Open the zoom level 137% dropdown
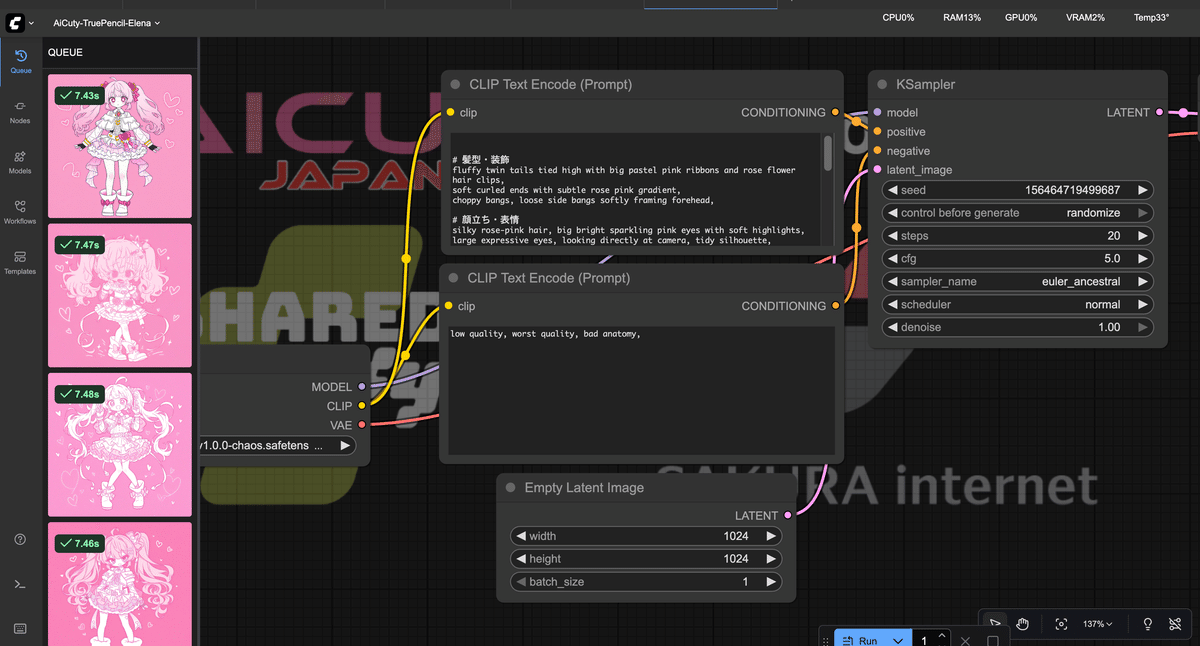The image size is (1200, 646). tap(1098, 624)
